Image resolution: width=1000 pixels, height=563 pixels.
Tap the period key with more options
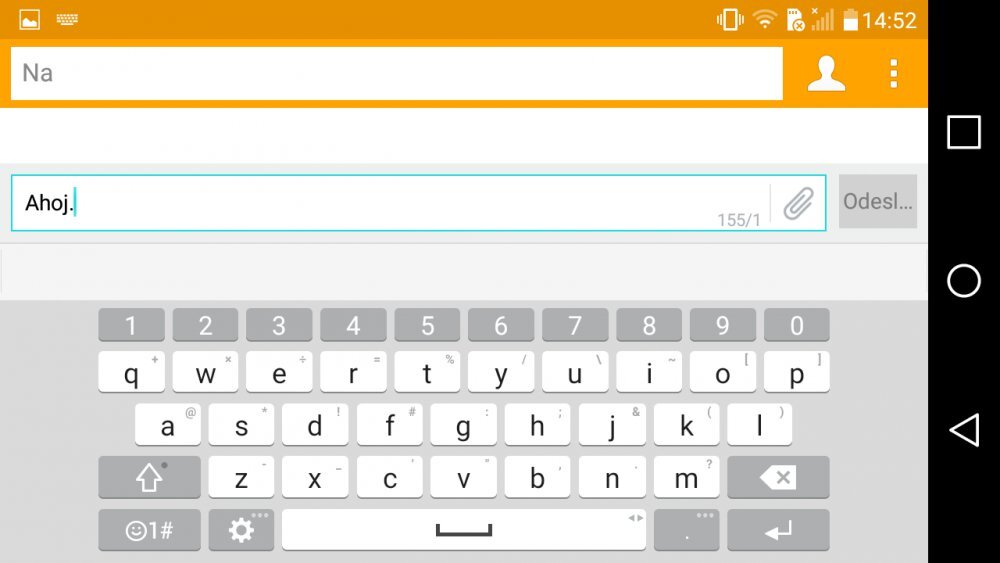point(686,530)
